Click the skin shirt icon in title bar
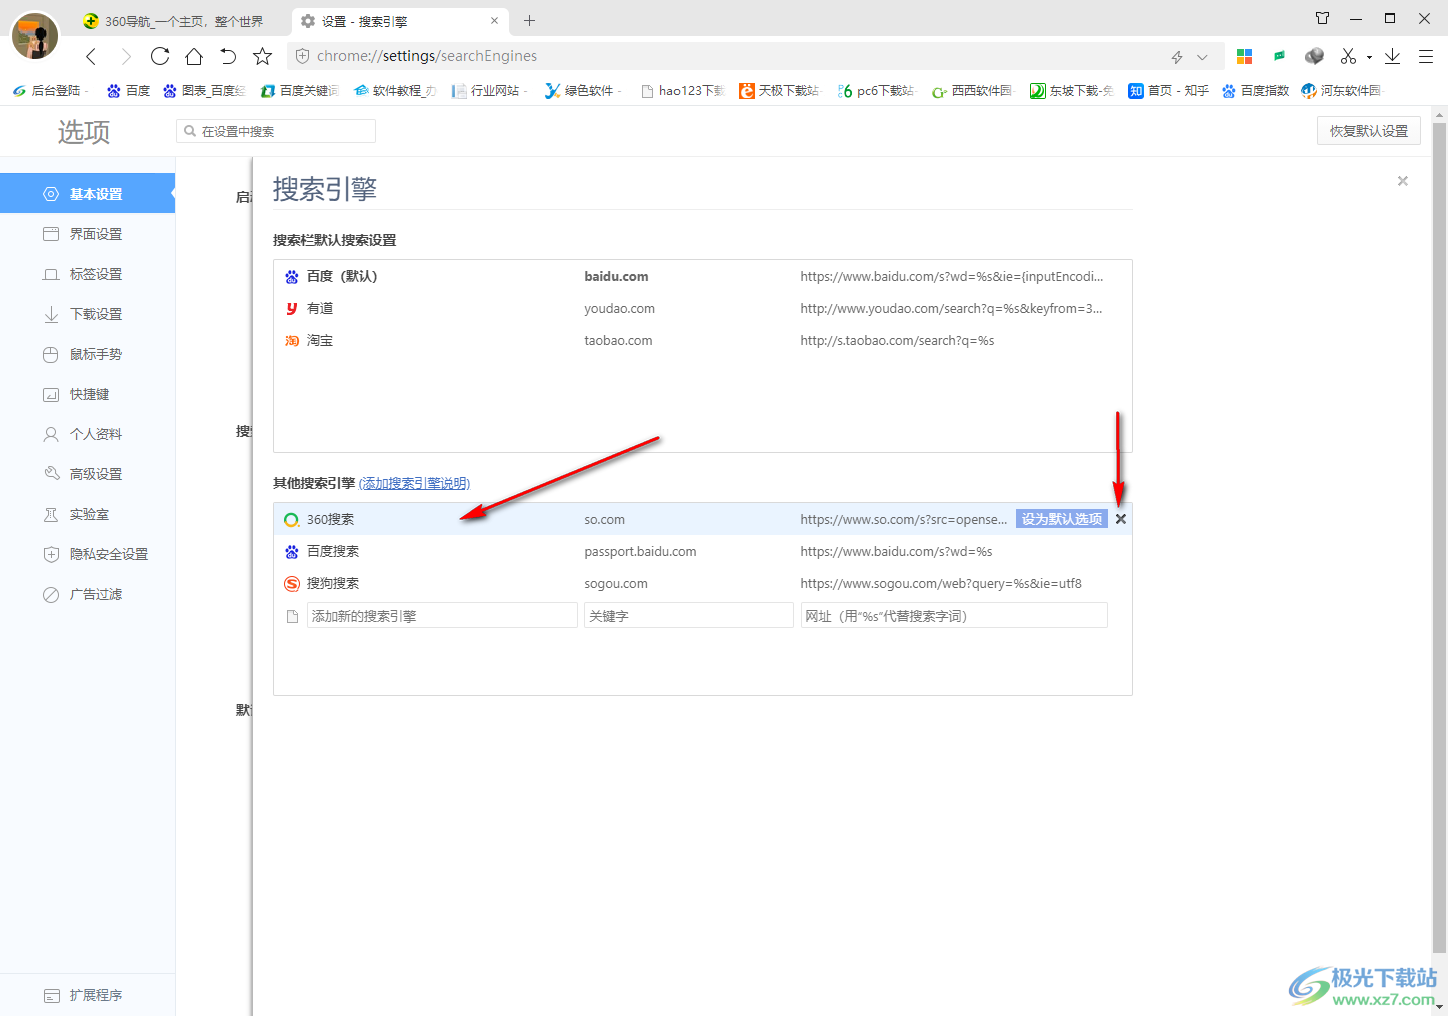 point(1322,18)
